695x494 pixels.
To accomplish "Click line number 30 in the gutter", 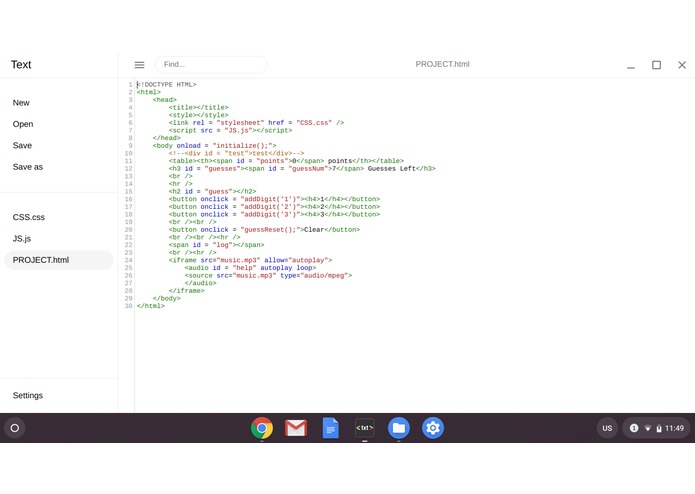I will 129,306.
